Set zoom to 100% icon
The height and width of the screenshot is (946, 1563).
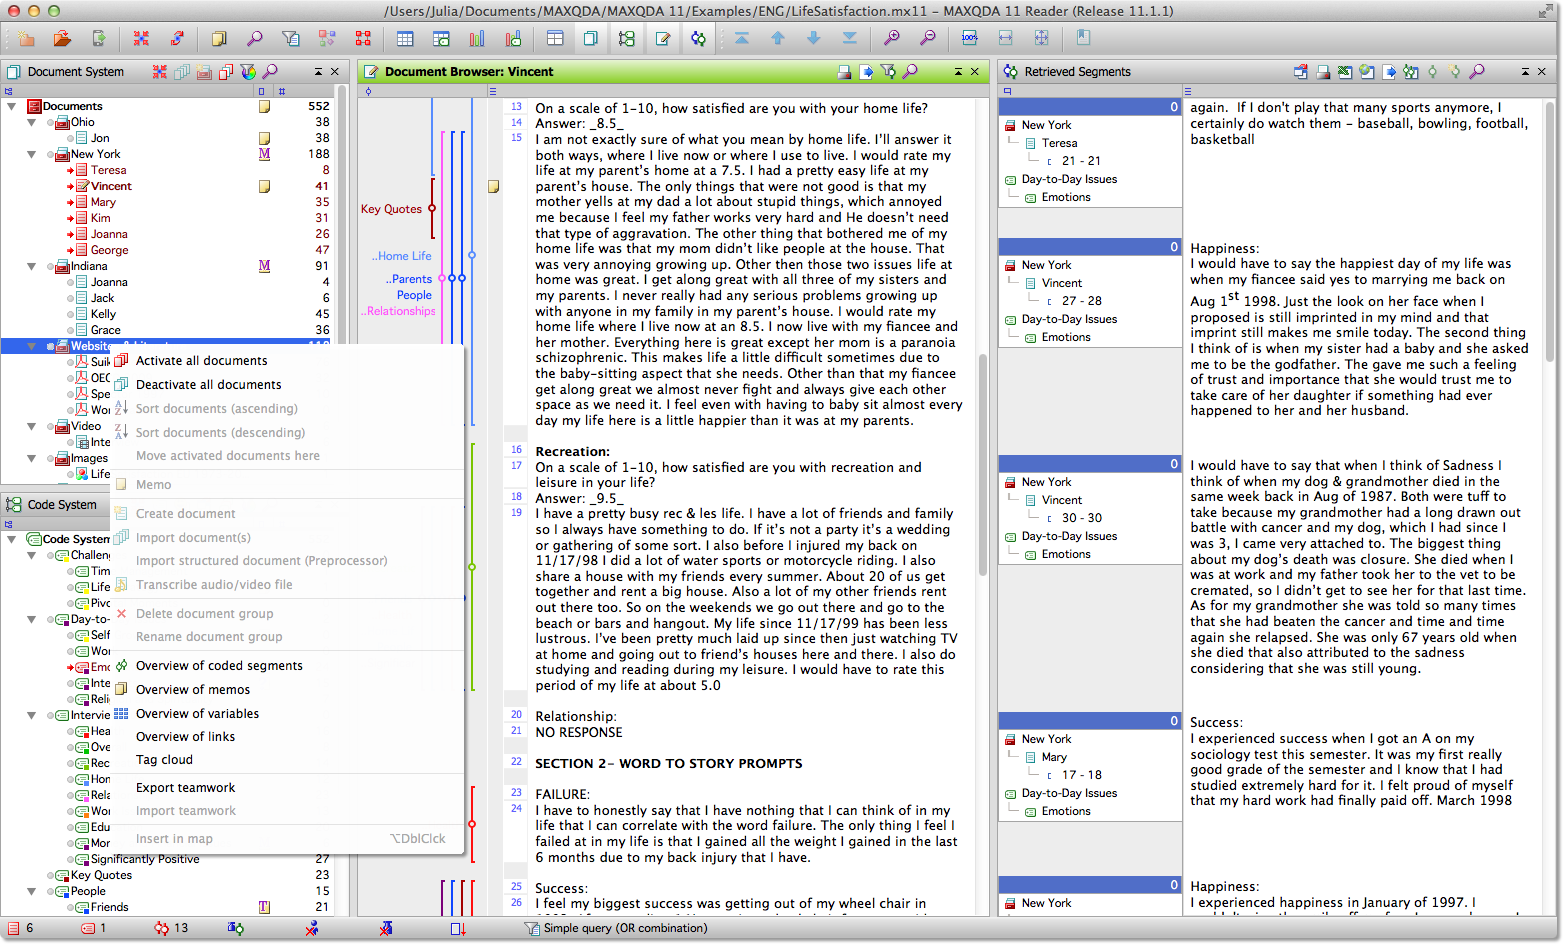(x=970, y=38)
